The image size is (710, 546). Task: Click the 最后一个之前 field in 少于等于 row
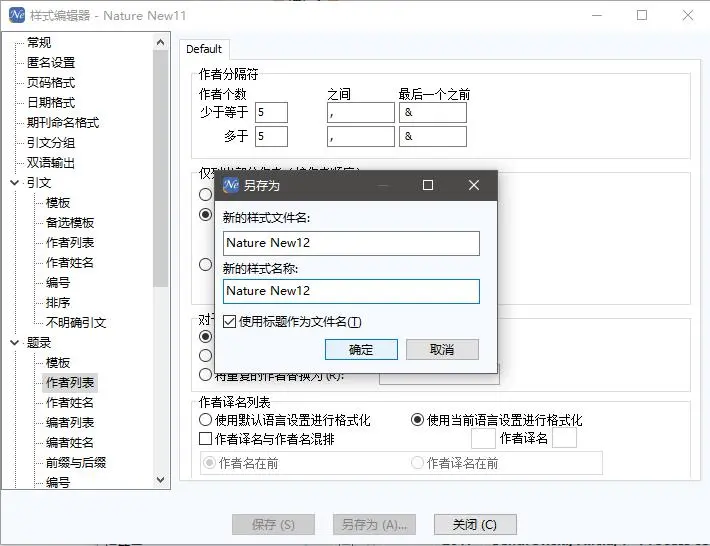[432, 112]
